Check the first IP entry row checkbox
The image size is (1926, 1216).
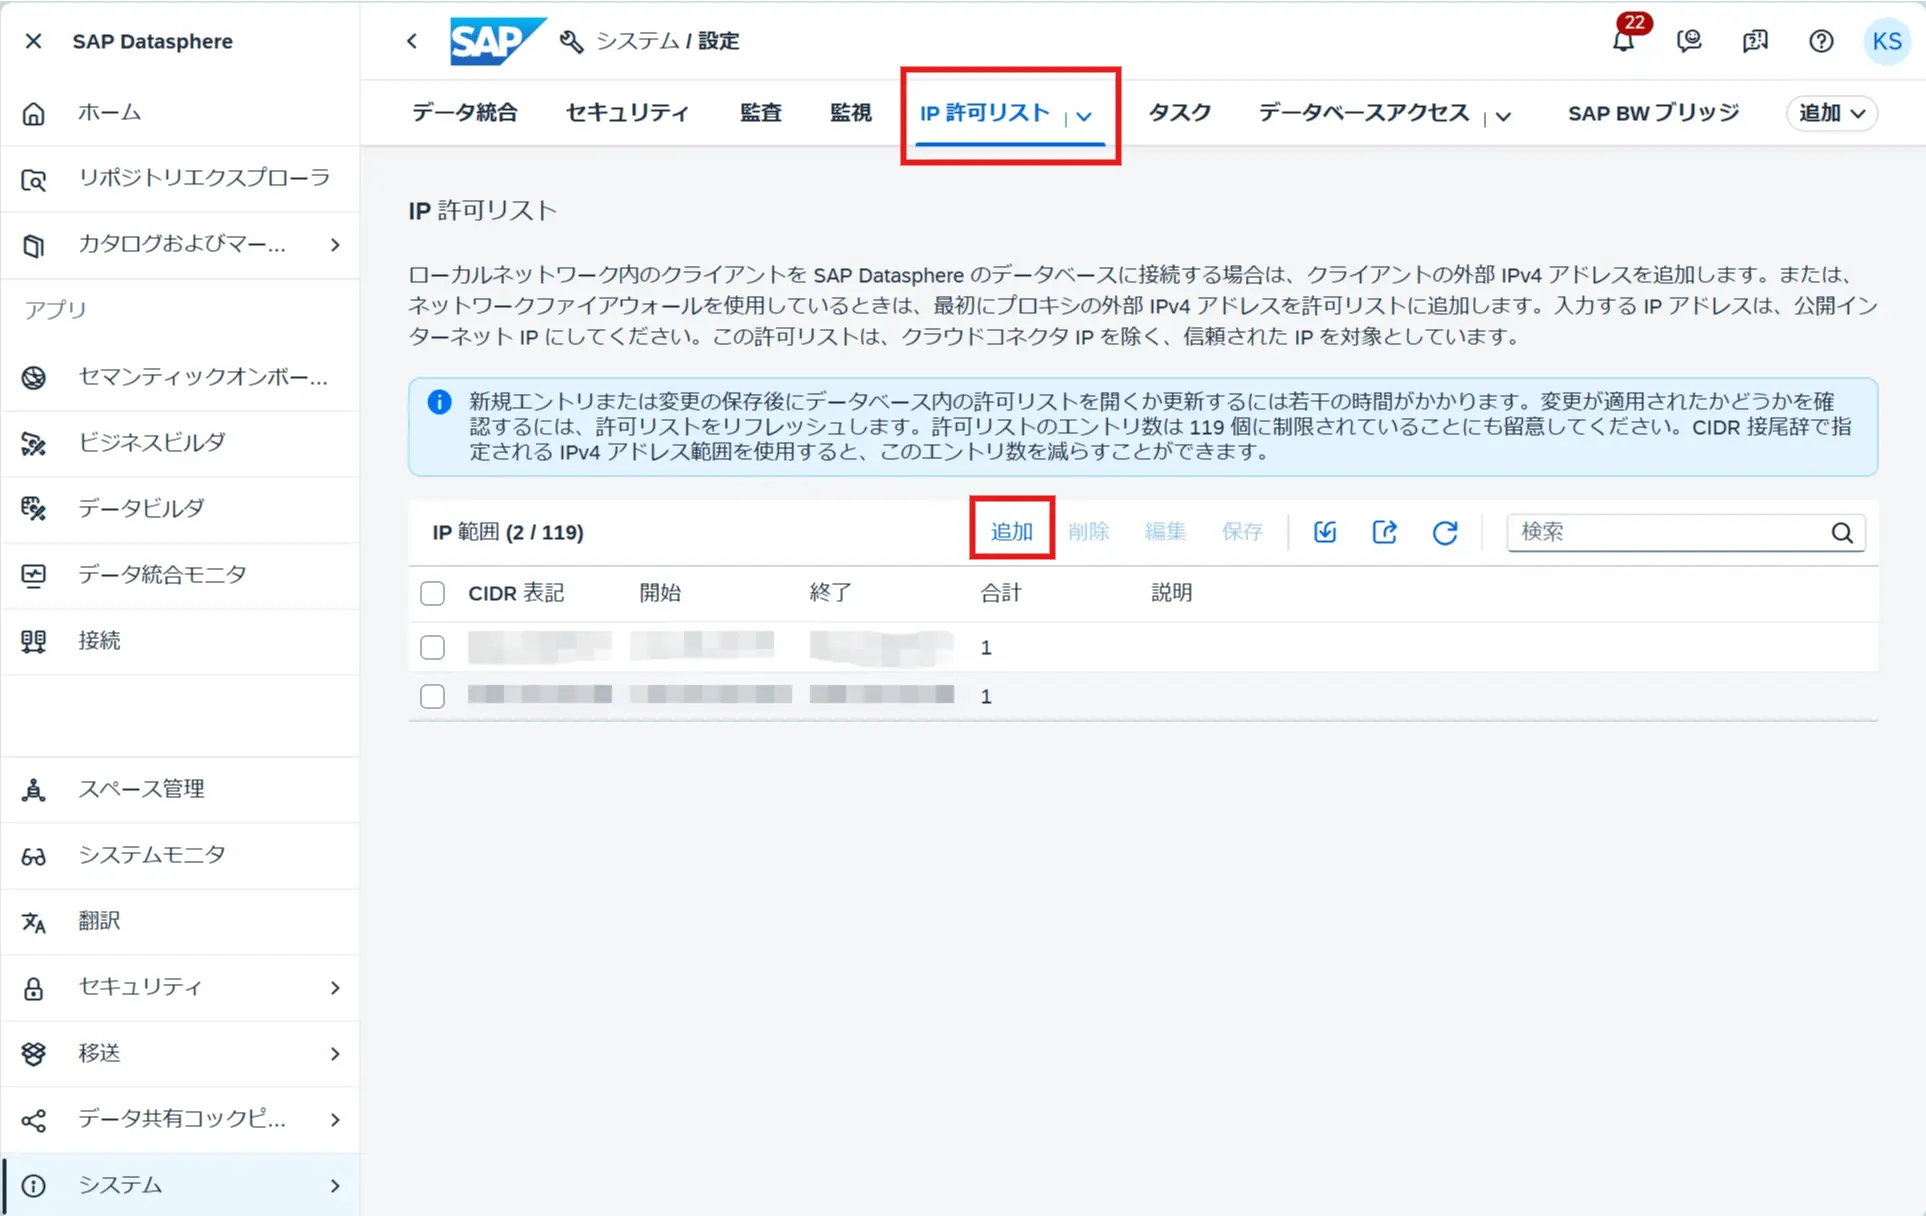click(432, 647)
